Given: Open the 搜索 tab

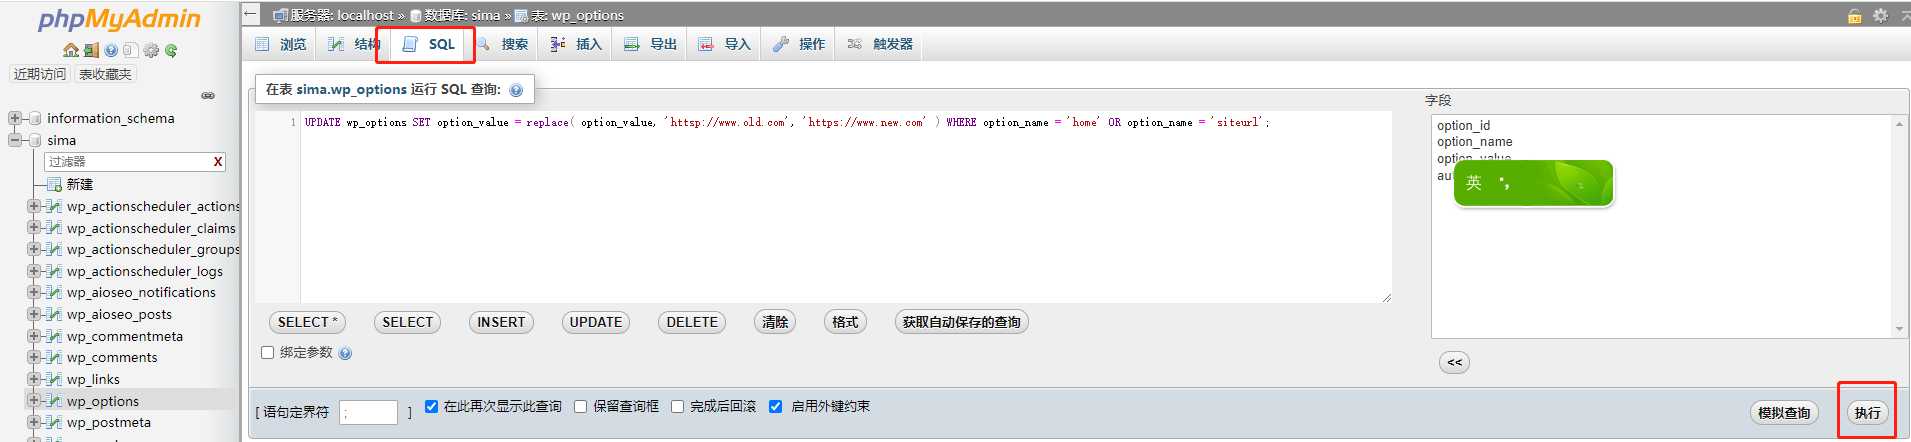Looking at the screenshot, I should click(503, 44).
